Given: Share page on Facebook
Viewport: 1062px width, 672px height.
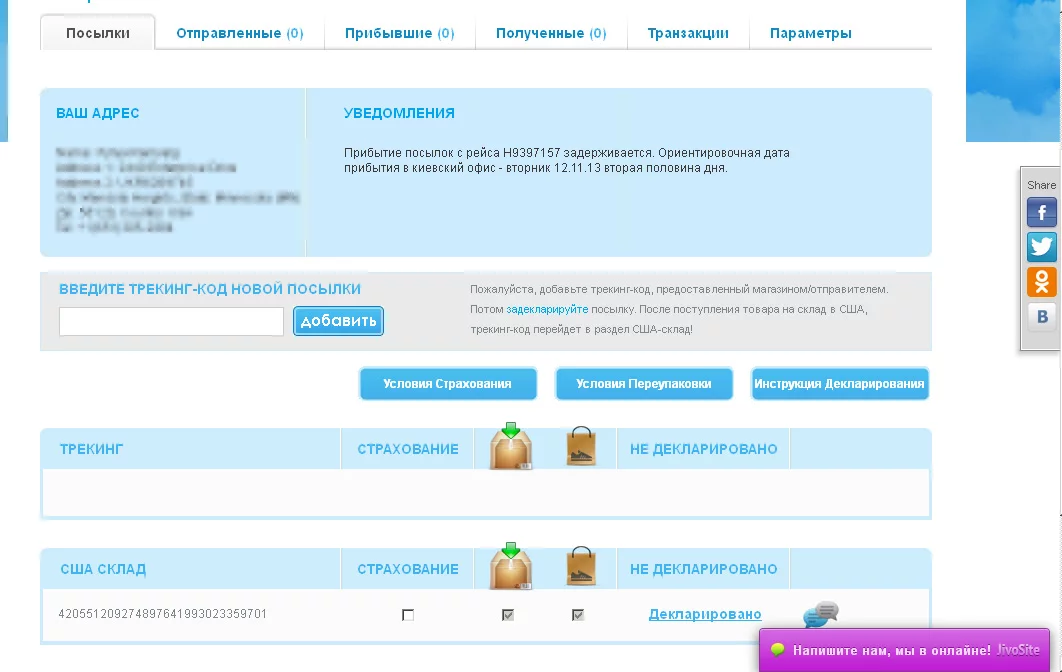Looking at the screenshot, I should (1041, 212).
